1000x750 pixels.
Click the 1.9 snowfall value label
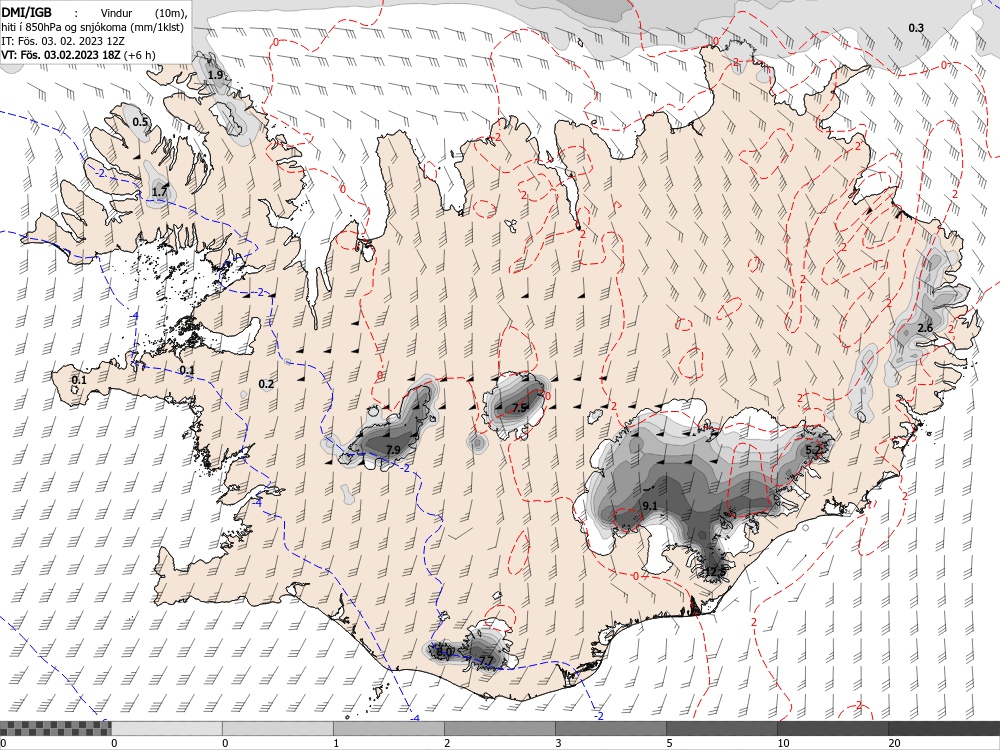(216, 75)
